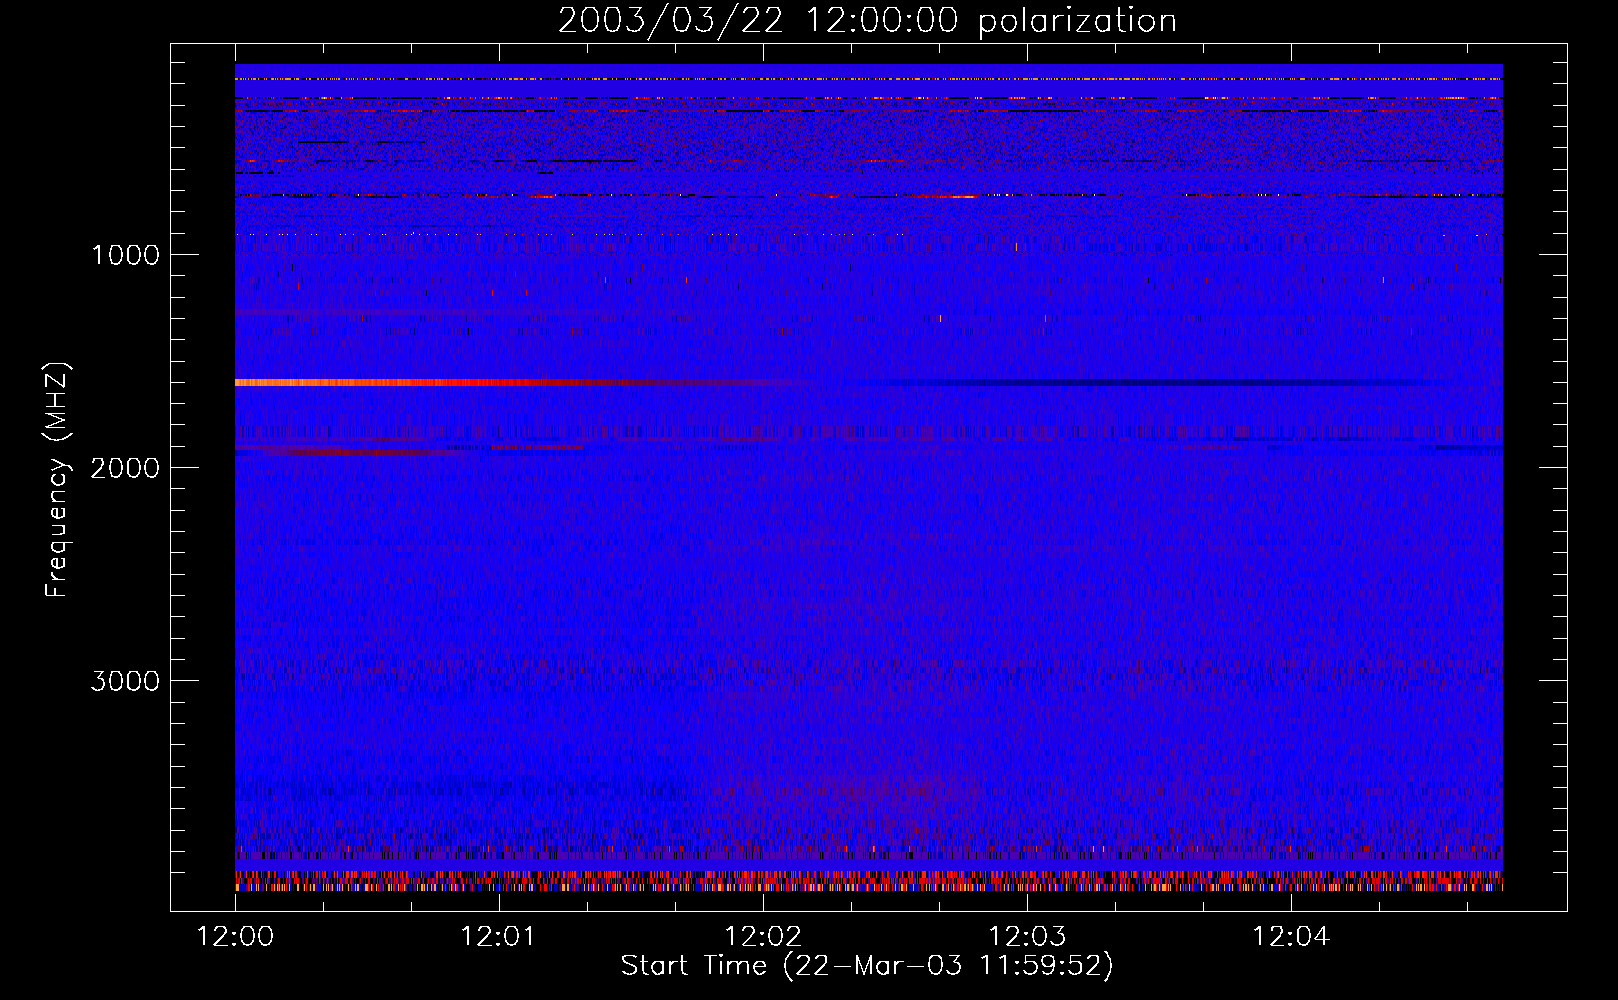The width and height of the screenshot is (1618, 1000).
Task: Click the 12:02 time tick label
Action: click(763, 937)
